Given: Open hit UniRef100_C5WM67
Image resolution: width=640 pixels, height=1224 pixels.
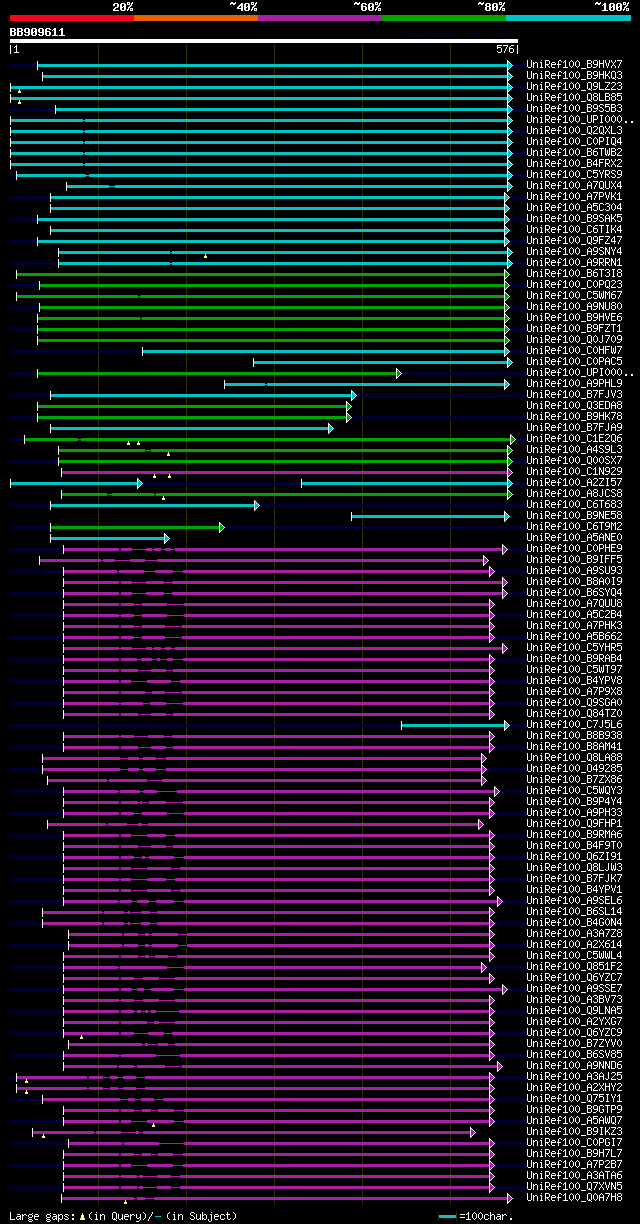Looking at the screenshot, I should (575, 295).
